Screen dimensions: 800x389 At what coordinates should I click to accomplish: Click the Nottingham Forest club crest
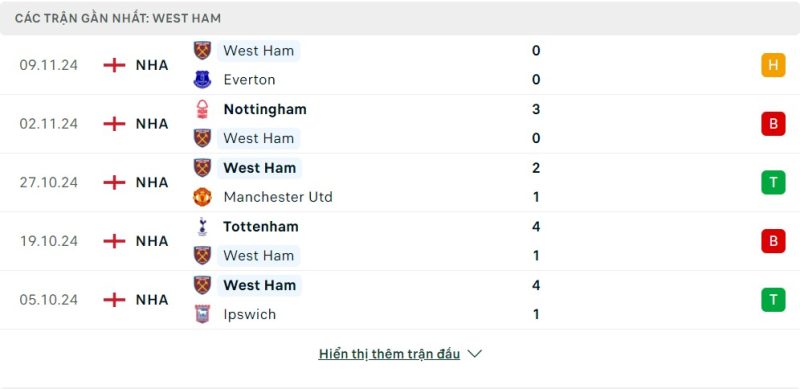tap(202, 109)
